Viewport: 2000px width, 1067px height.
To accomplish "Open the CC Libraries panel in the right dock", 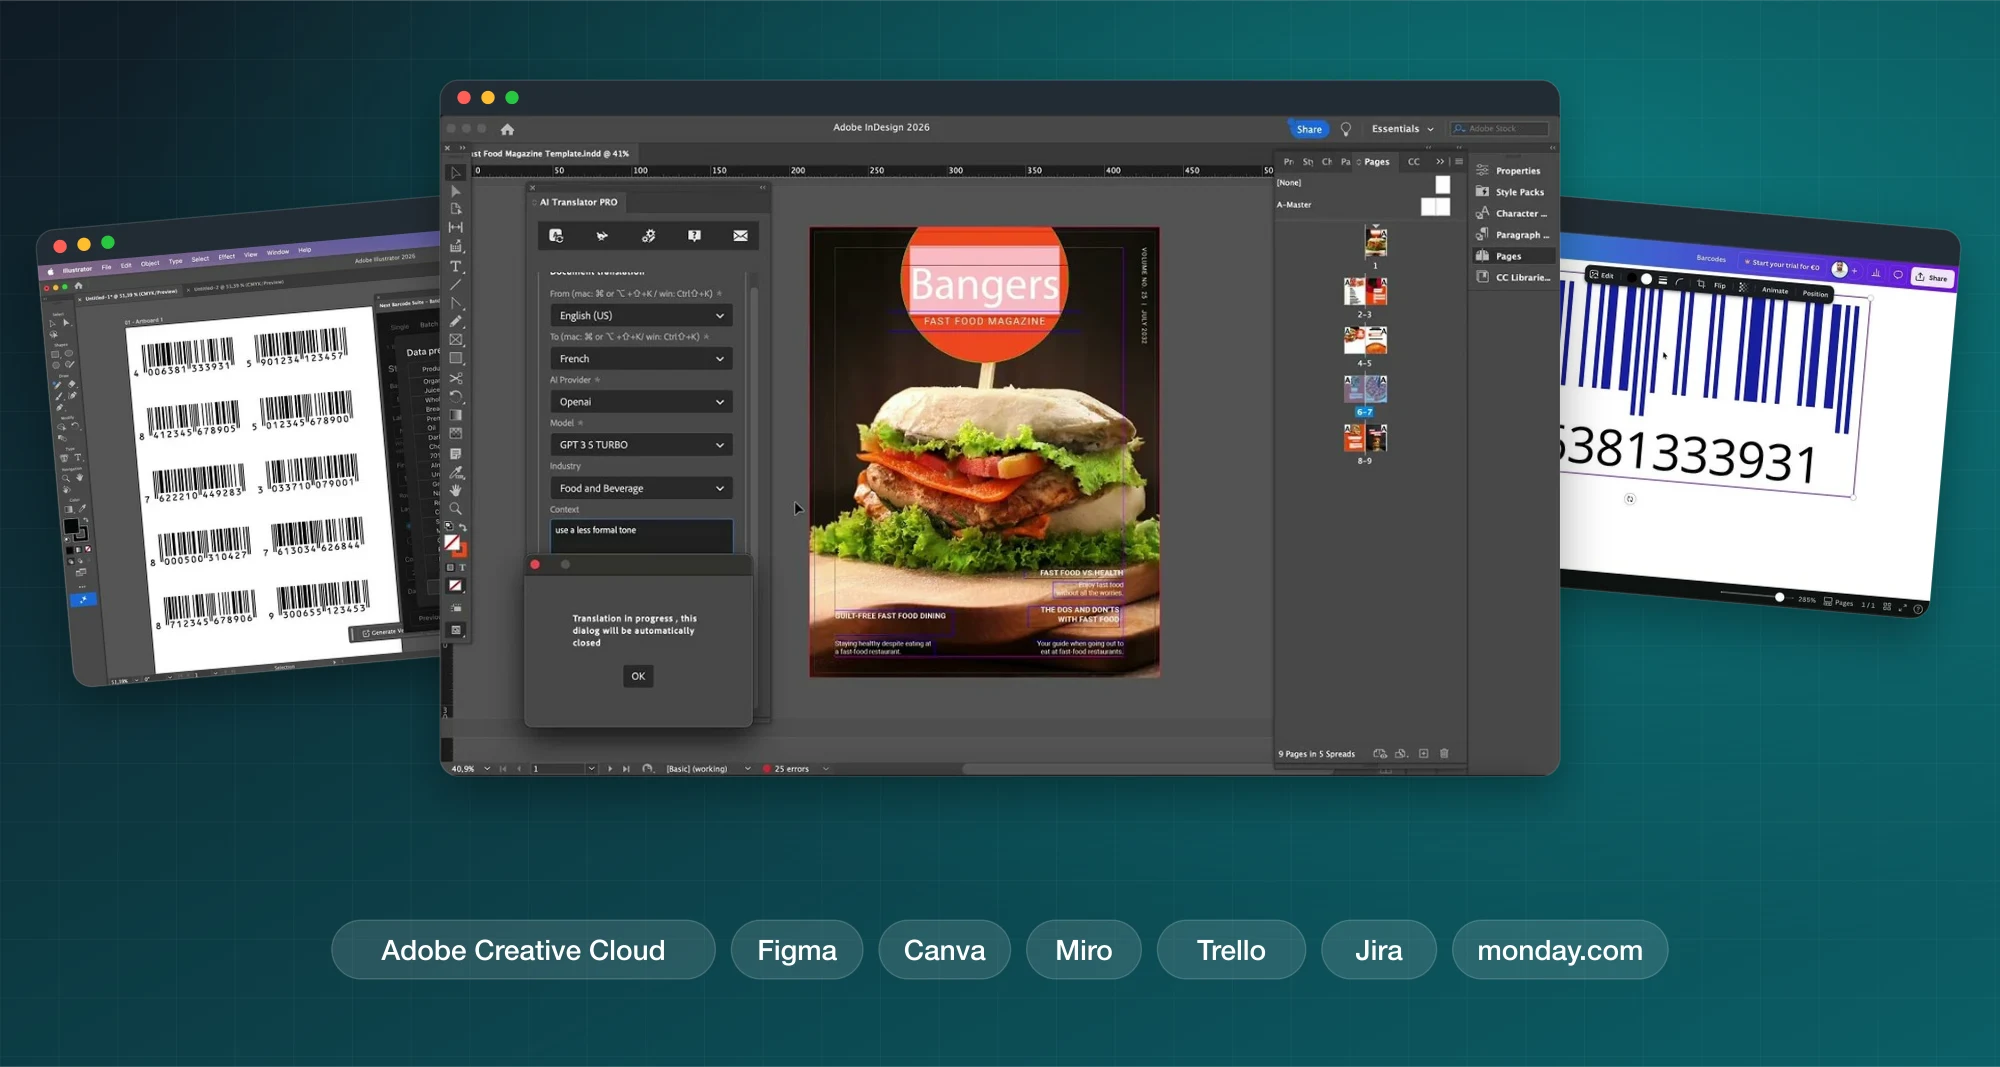I will [1513, 277].
